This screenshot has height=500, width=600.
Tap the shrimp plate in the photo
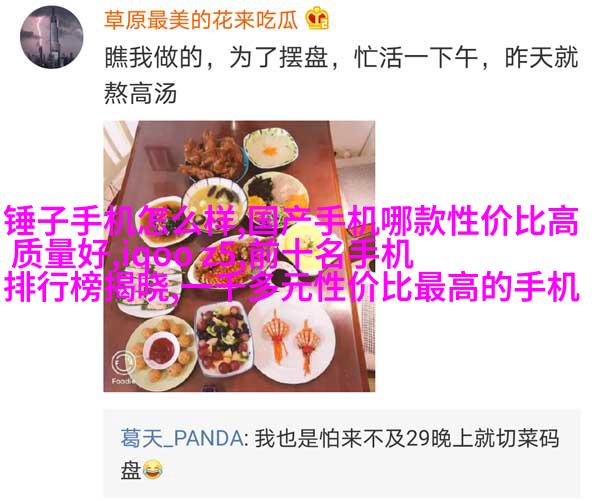pos(293,342)
